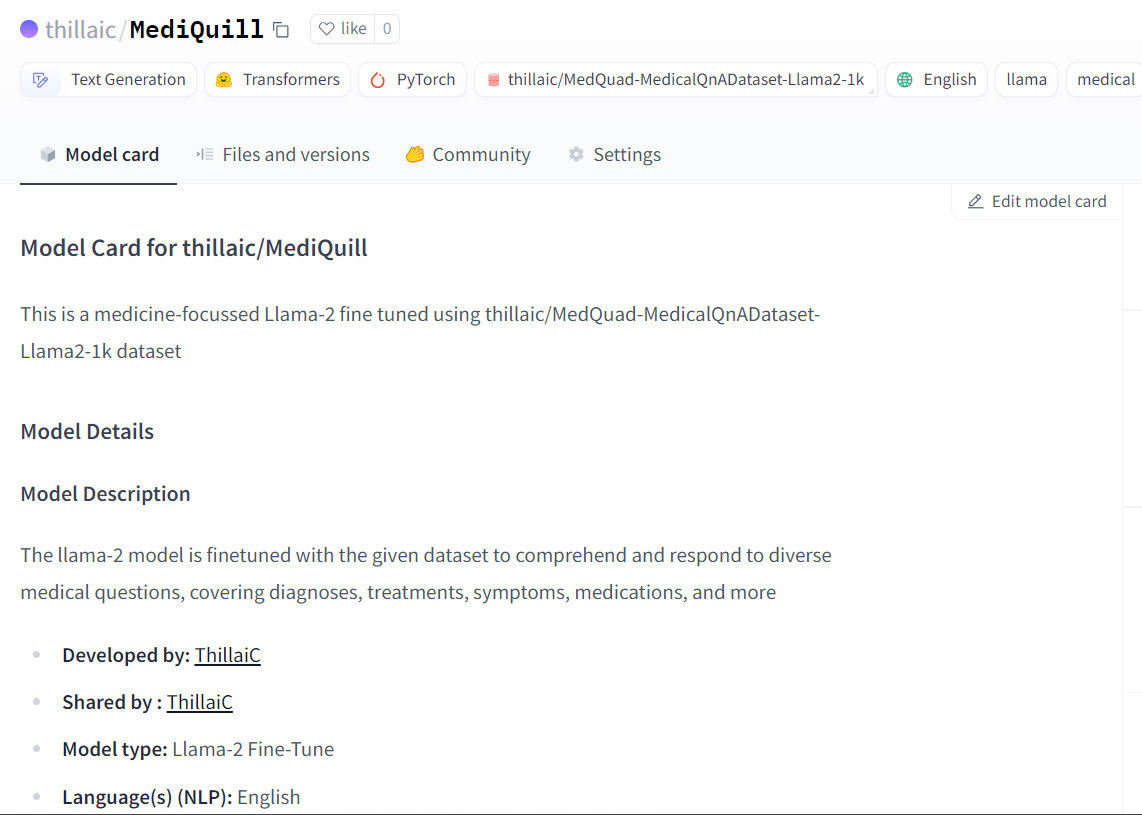Click the Model card cube icon
1142x815 pixels.
(x=48, y=154)
